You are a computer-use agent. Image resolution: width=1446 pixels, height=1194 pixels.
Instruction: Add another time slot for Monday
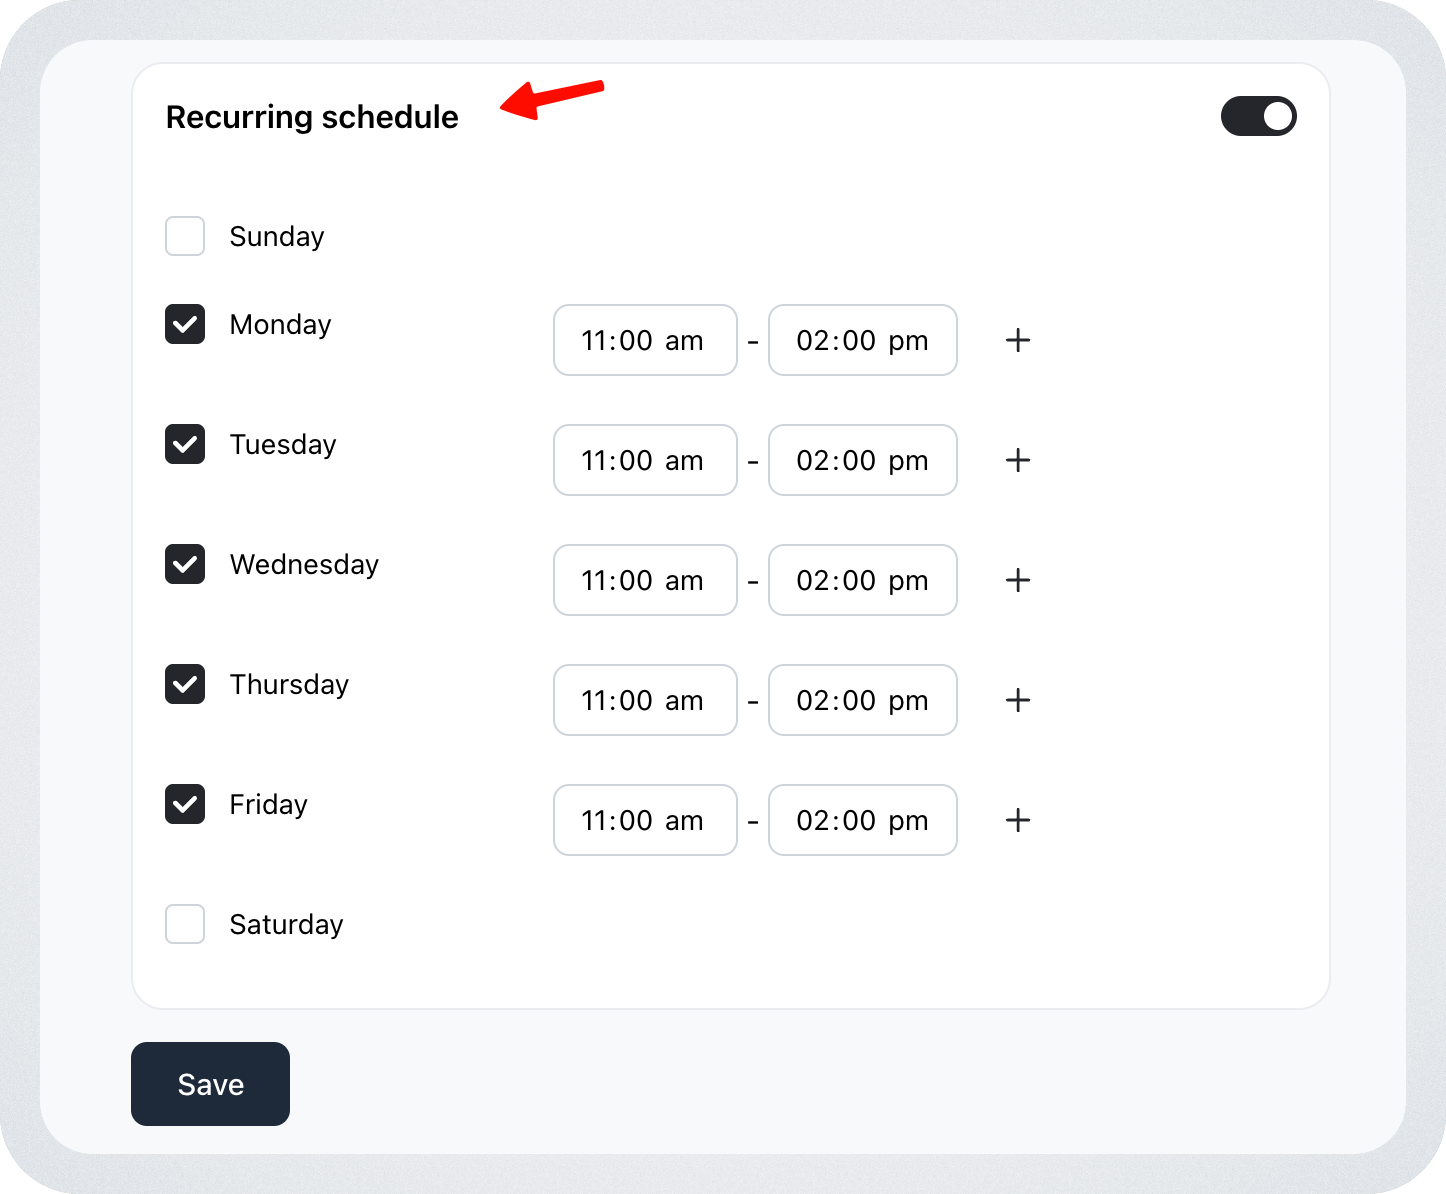1018,340
